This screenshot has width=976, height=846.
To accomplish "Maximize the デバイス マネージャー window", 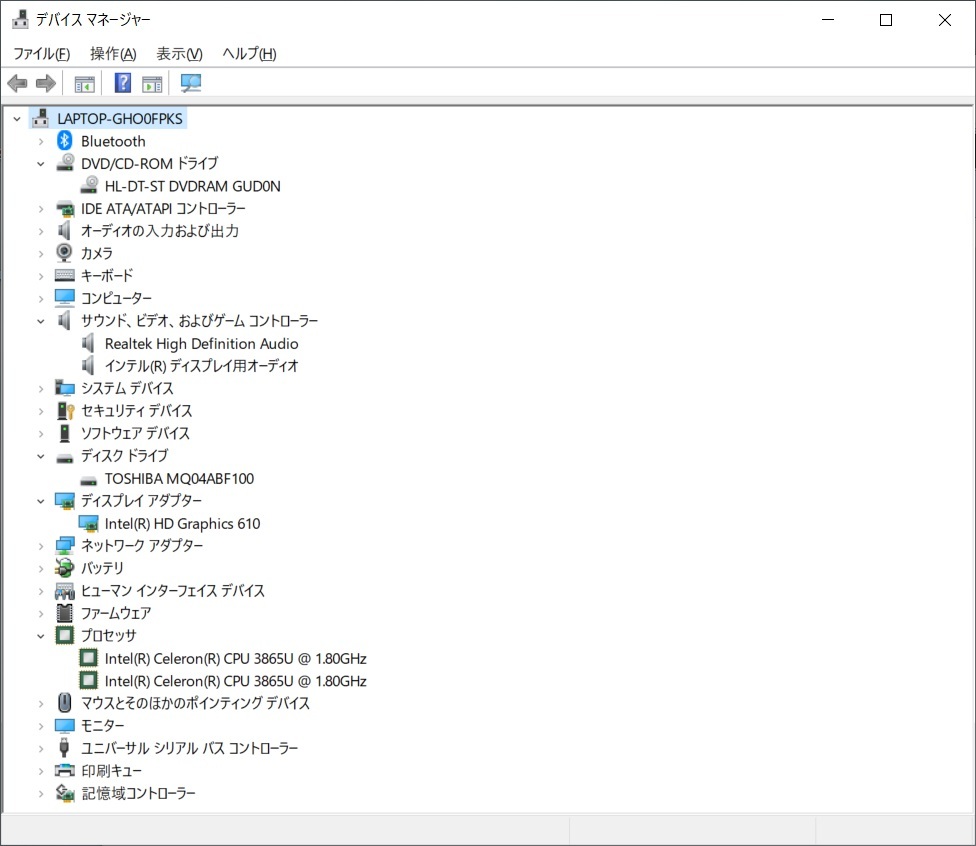I will click(886, 20).
